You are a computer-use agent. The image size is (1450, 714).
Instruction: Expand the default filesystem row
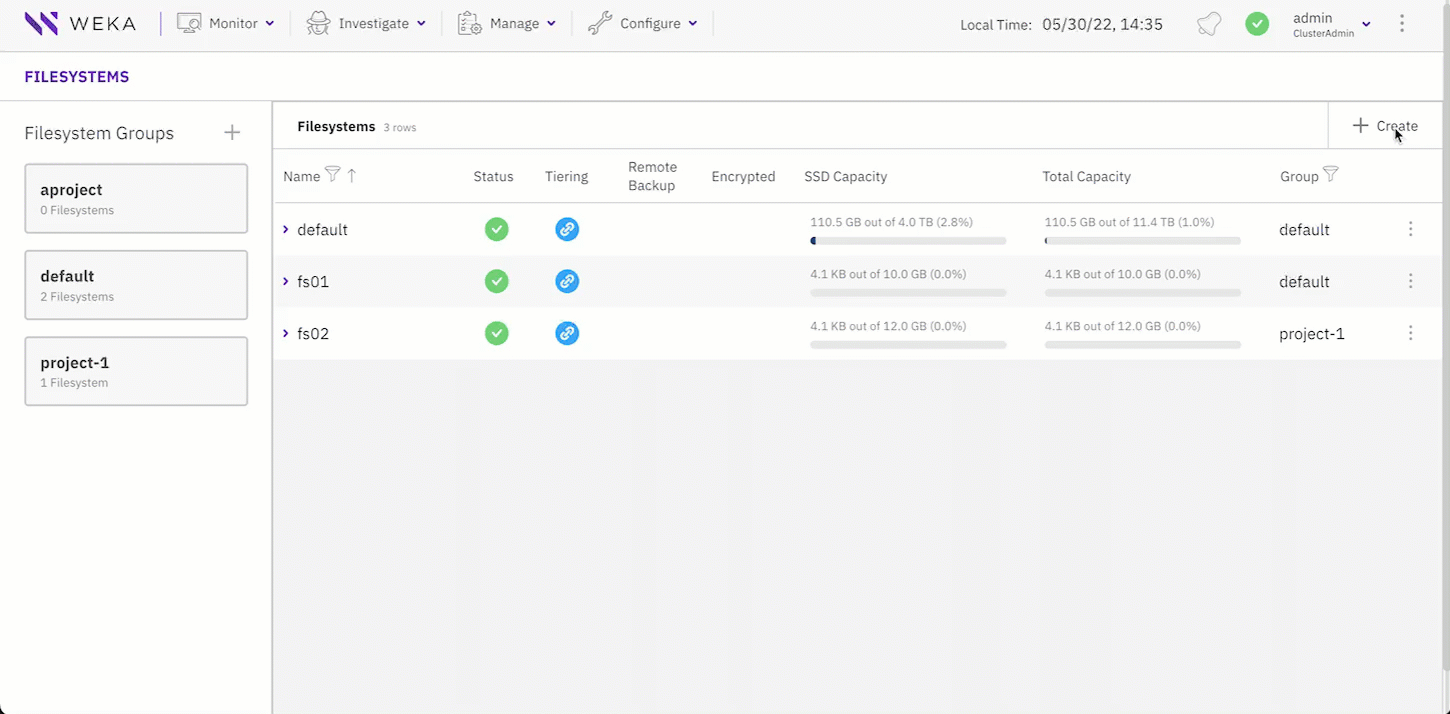pyautogui.click(x=285, y=229)
